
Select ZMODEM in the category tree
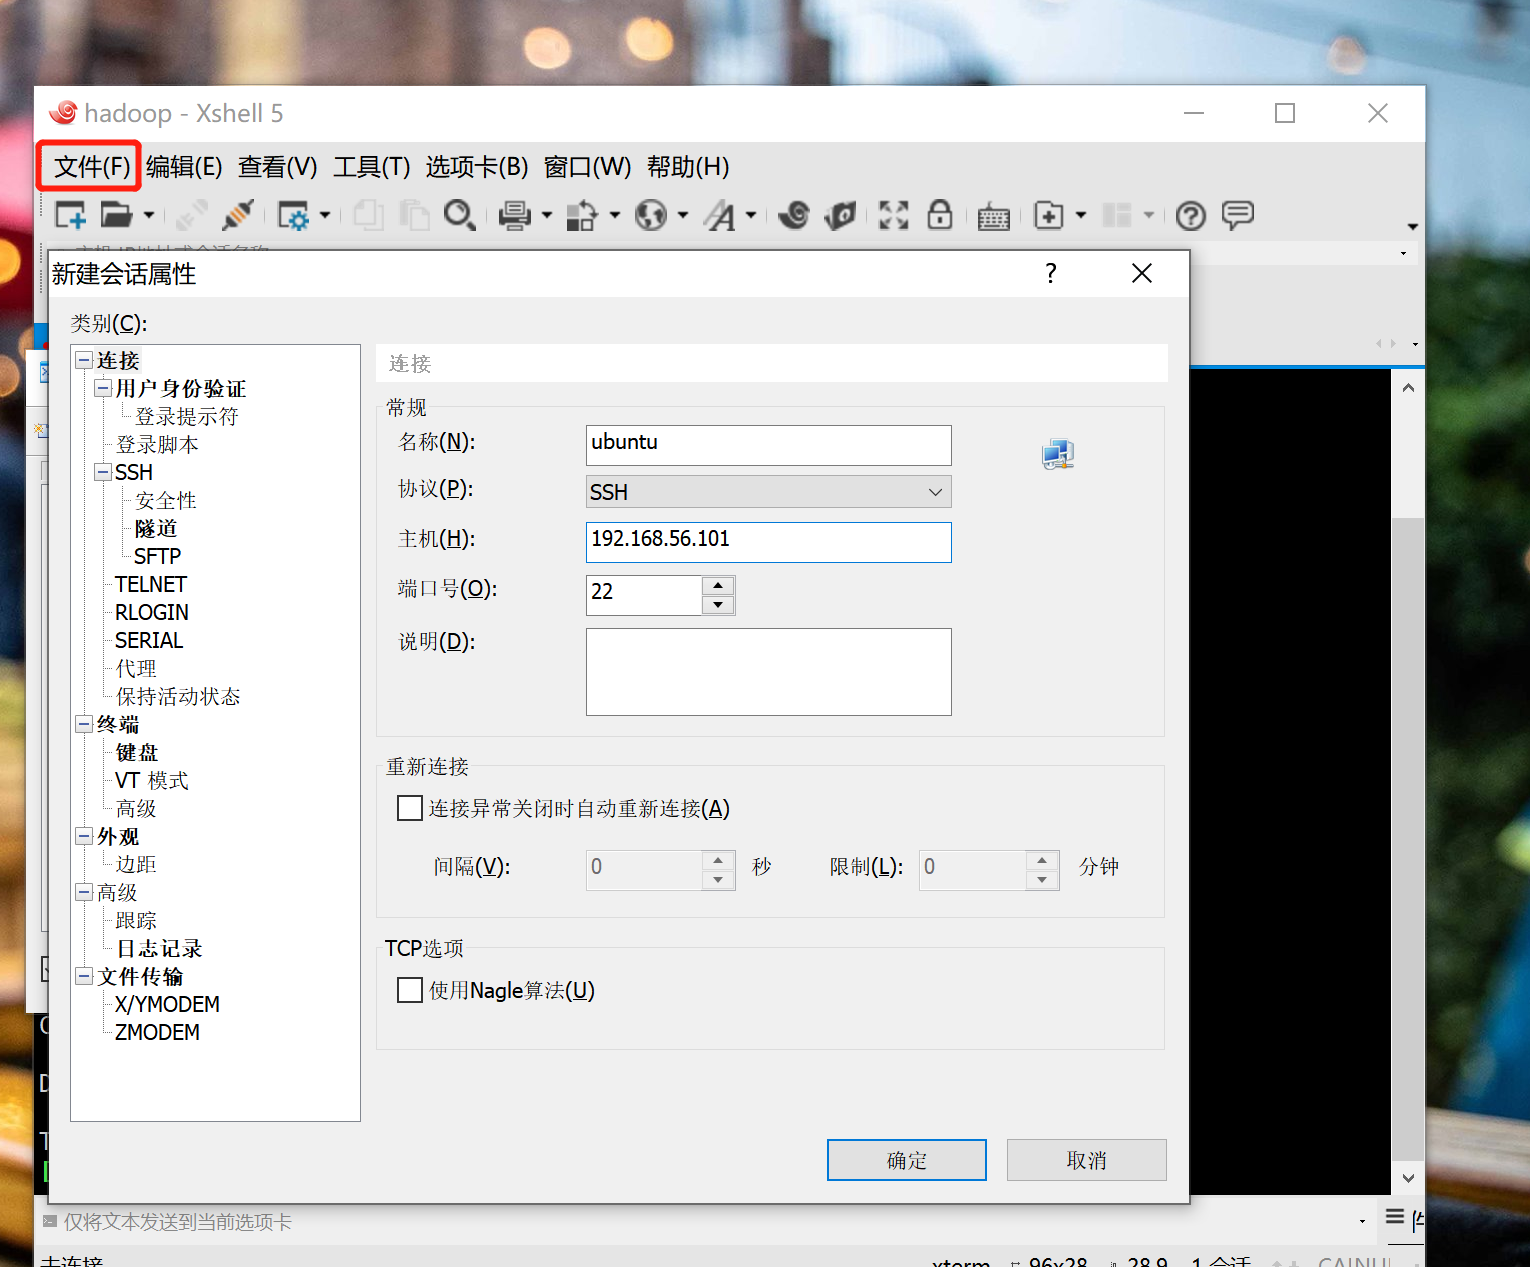[x=157, y=1032]
